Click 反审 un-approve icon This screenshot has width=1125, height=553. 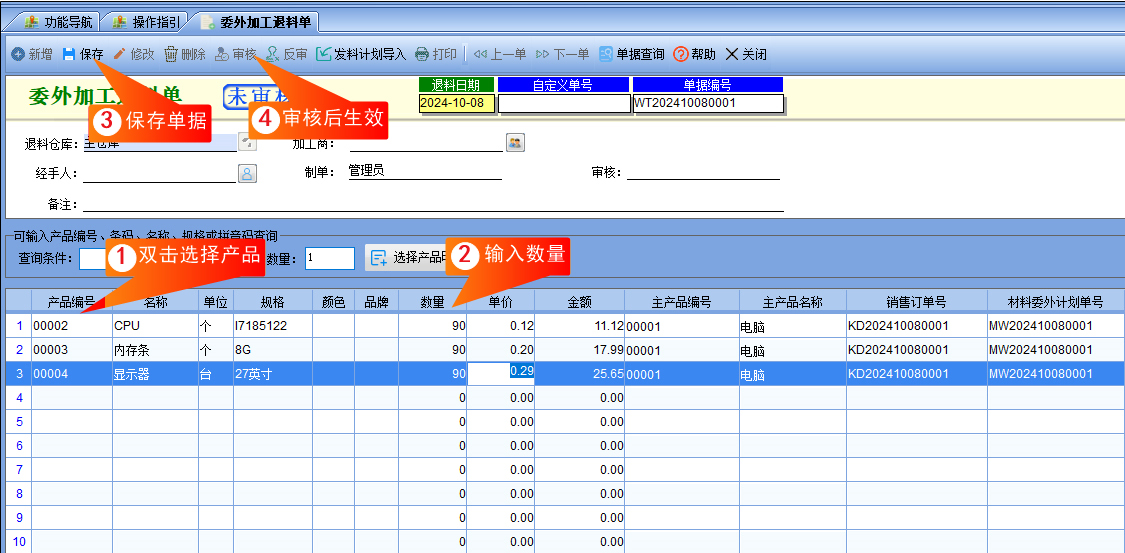273,54
